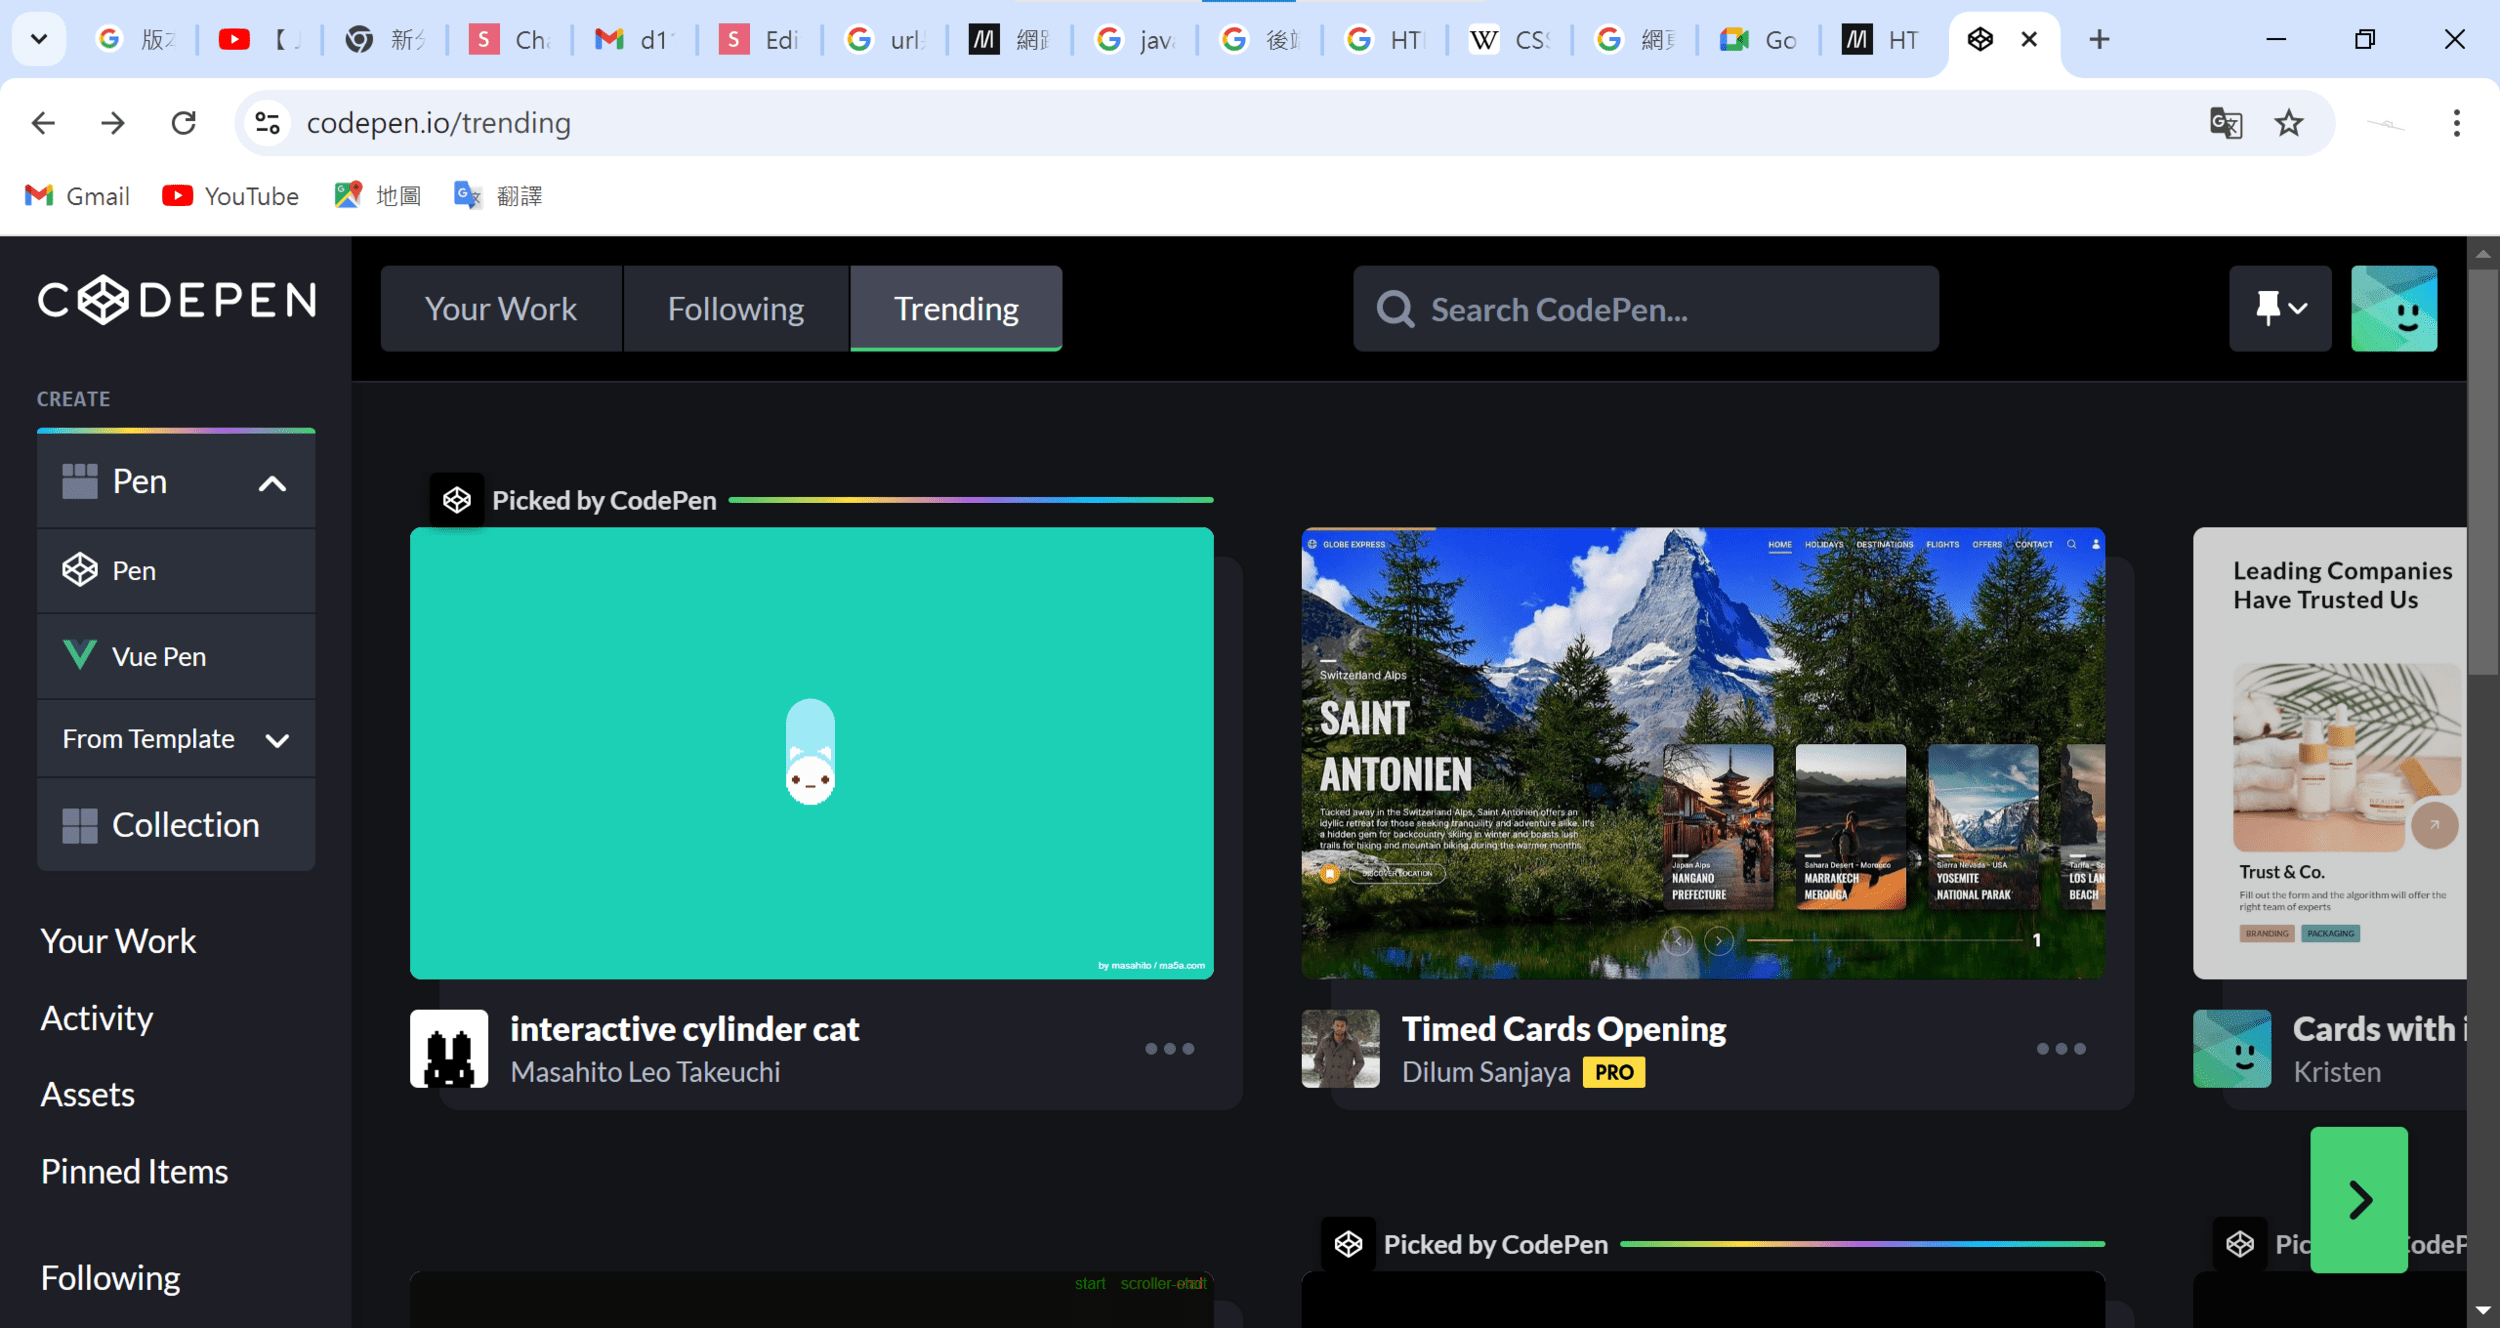Bookmark this page with star icon

click(2288, 123)
